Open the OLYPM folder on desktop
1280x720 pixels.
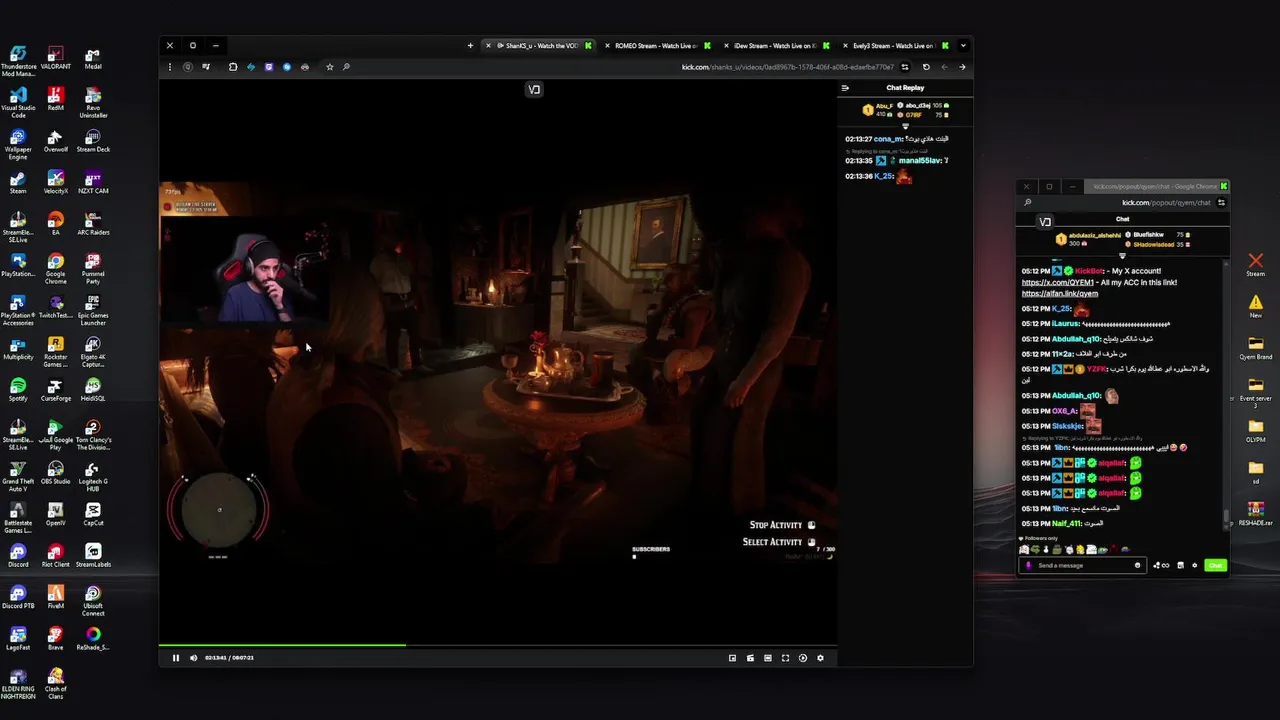[x=1255, y=430]
